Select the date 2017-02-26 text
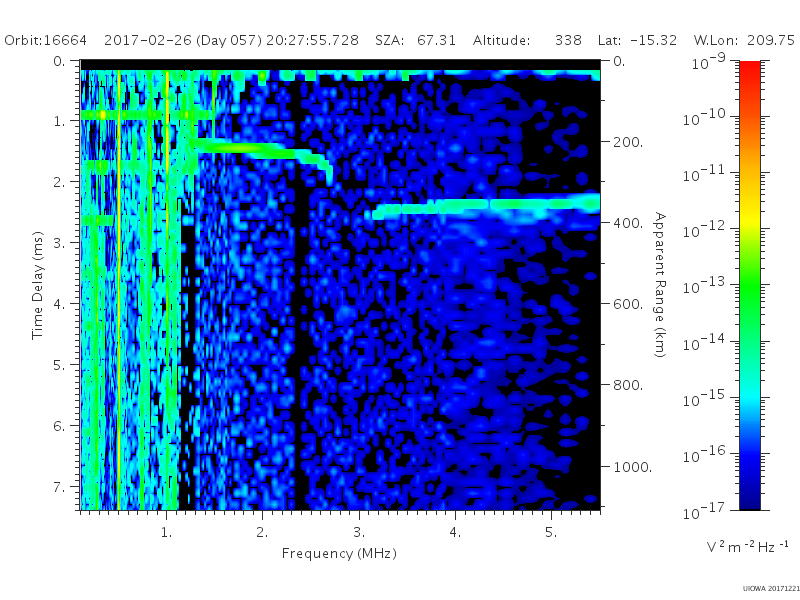The height and width of the screenshot is (600, 800). point(147,40)
